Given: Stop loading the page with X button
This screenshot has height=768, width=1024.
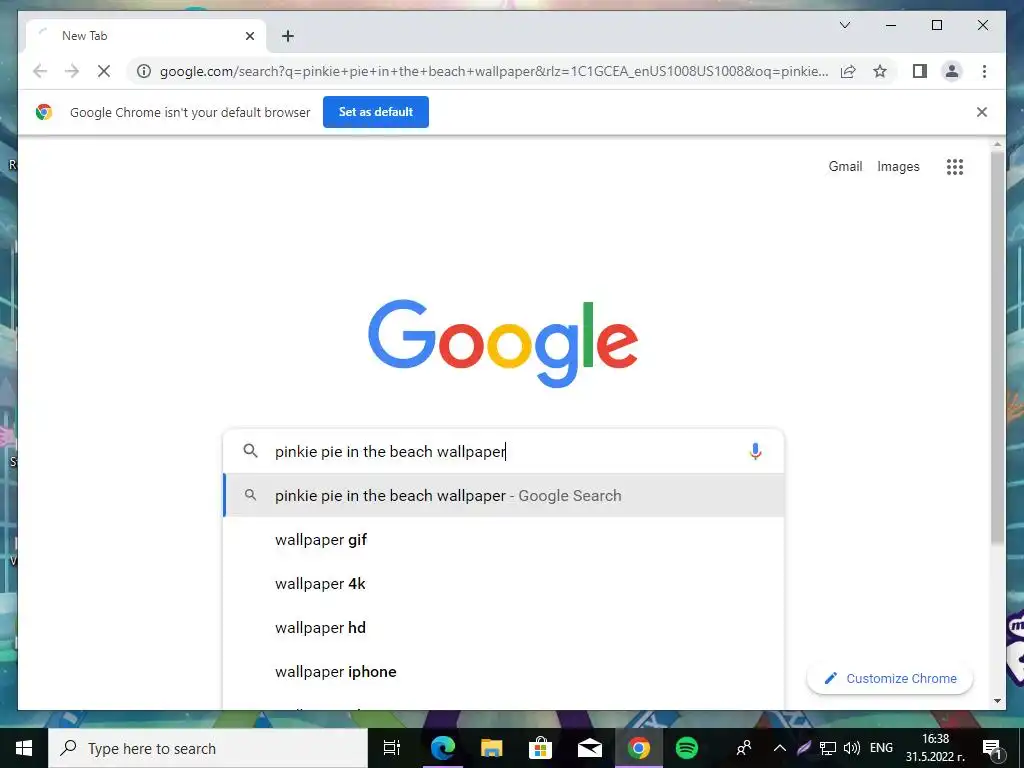Looking at the screenshot, I should [x=104, y=71].
